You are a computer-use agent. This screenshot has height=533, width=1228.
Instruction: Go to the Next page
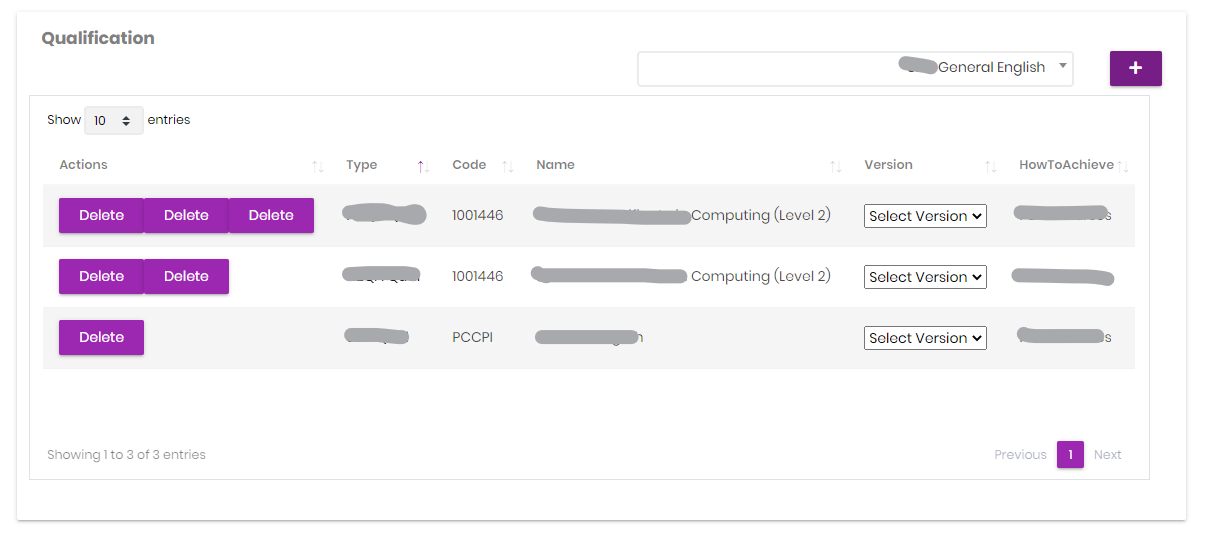tap(1107, 455)
